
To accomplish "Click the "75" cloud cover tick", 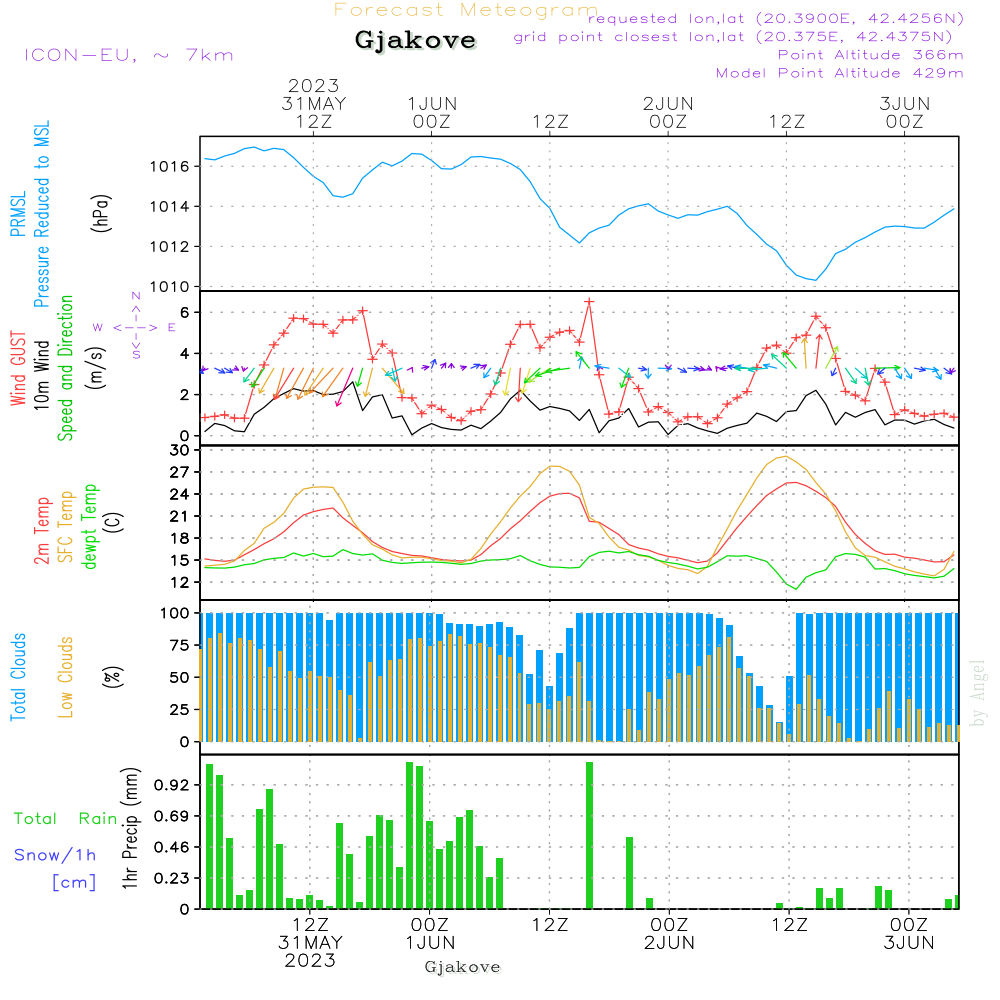I will tap(180, 646).
